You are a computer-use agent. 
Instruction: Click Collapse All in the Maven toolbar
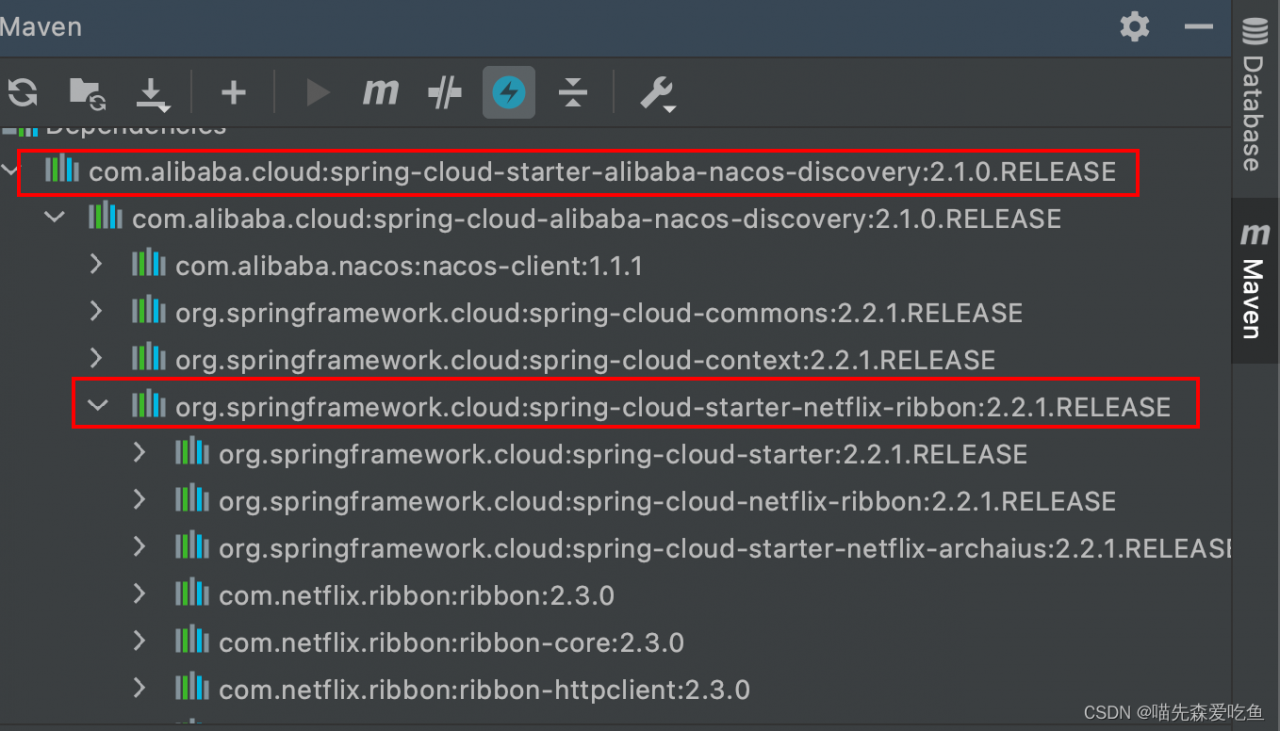(x=573, y=93)
